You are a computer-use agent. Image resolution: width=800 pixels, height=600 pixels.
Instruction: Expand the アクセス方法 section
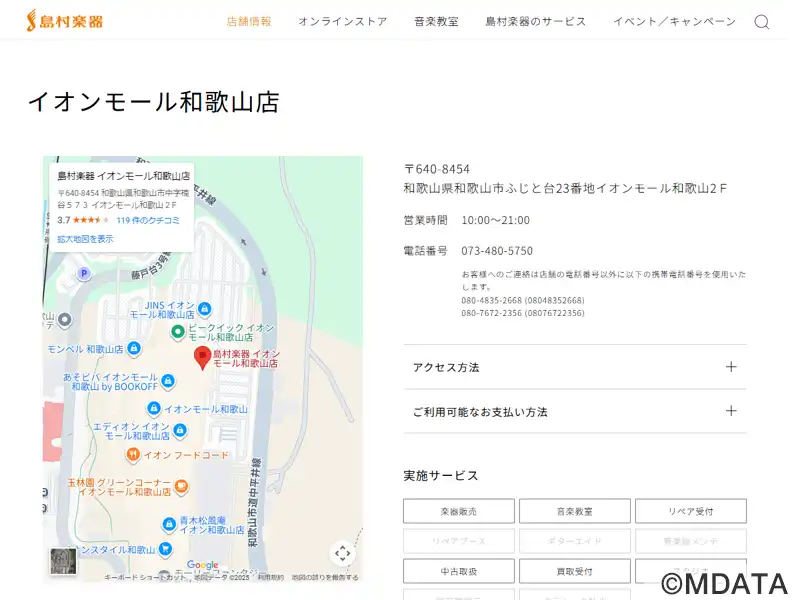click(574, 367)
